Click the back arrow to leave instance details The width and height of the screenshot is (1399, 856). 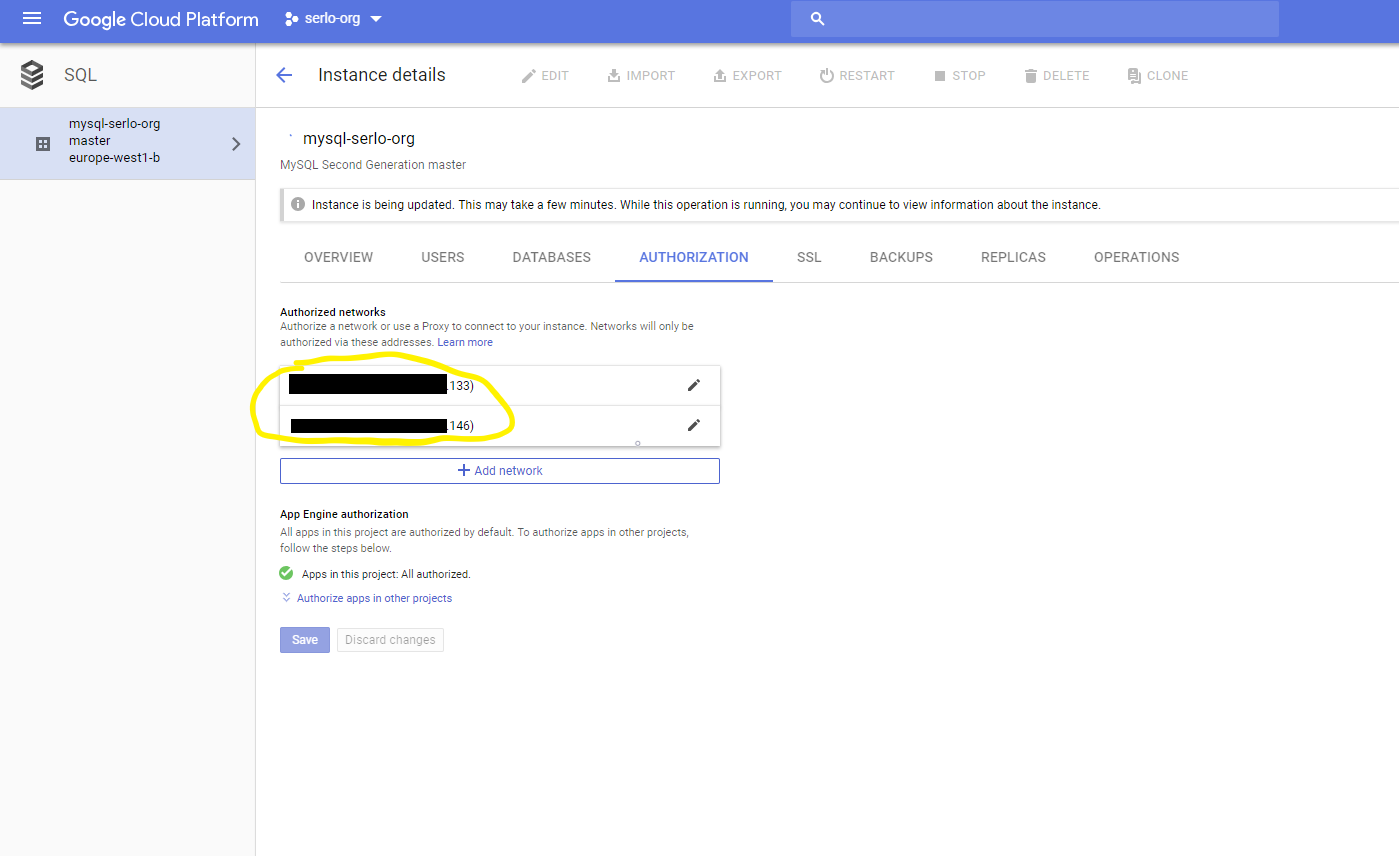click(284, 75)
